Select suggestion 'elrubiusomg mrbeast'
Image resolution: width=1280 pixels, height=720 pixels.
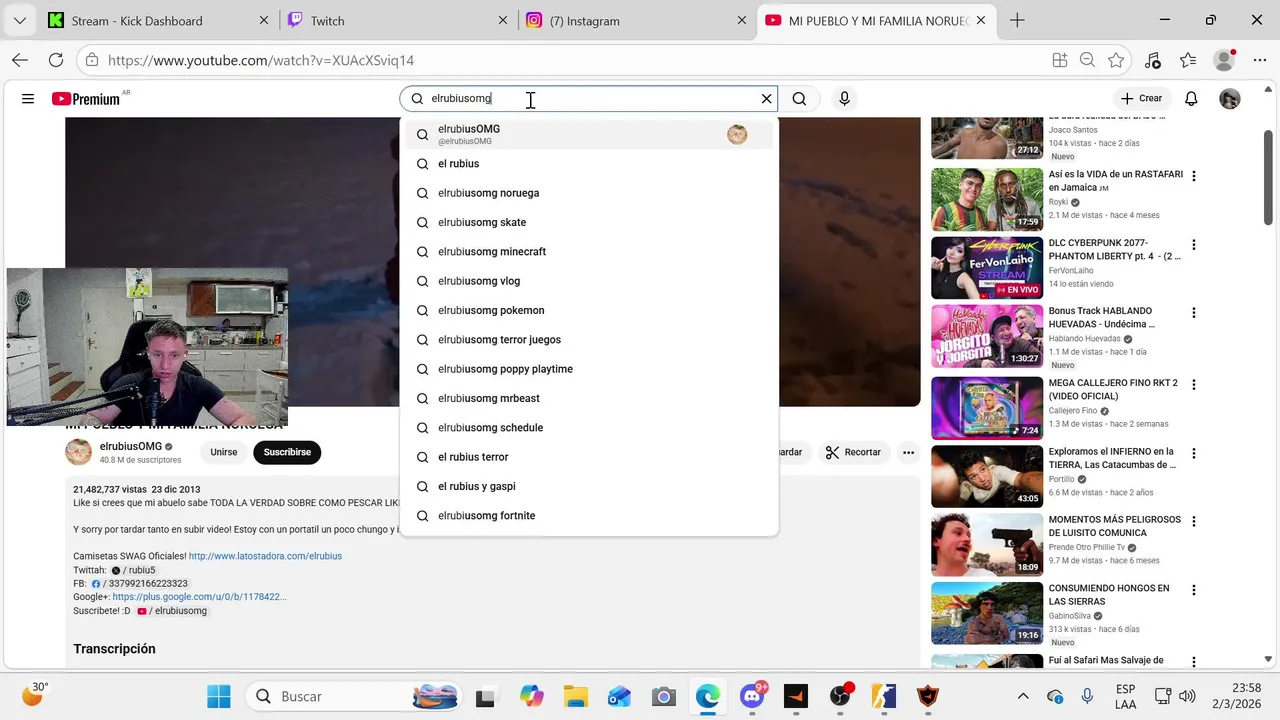click(x=589, y=398)
